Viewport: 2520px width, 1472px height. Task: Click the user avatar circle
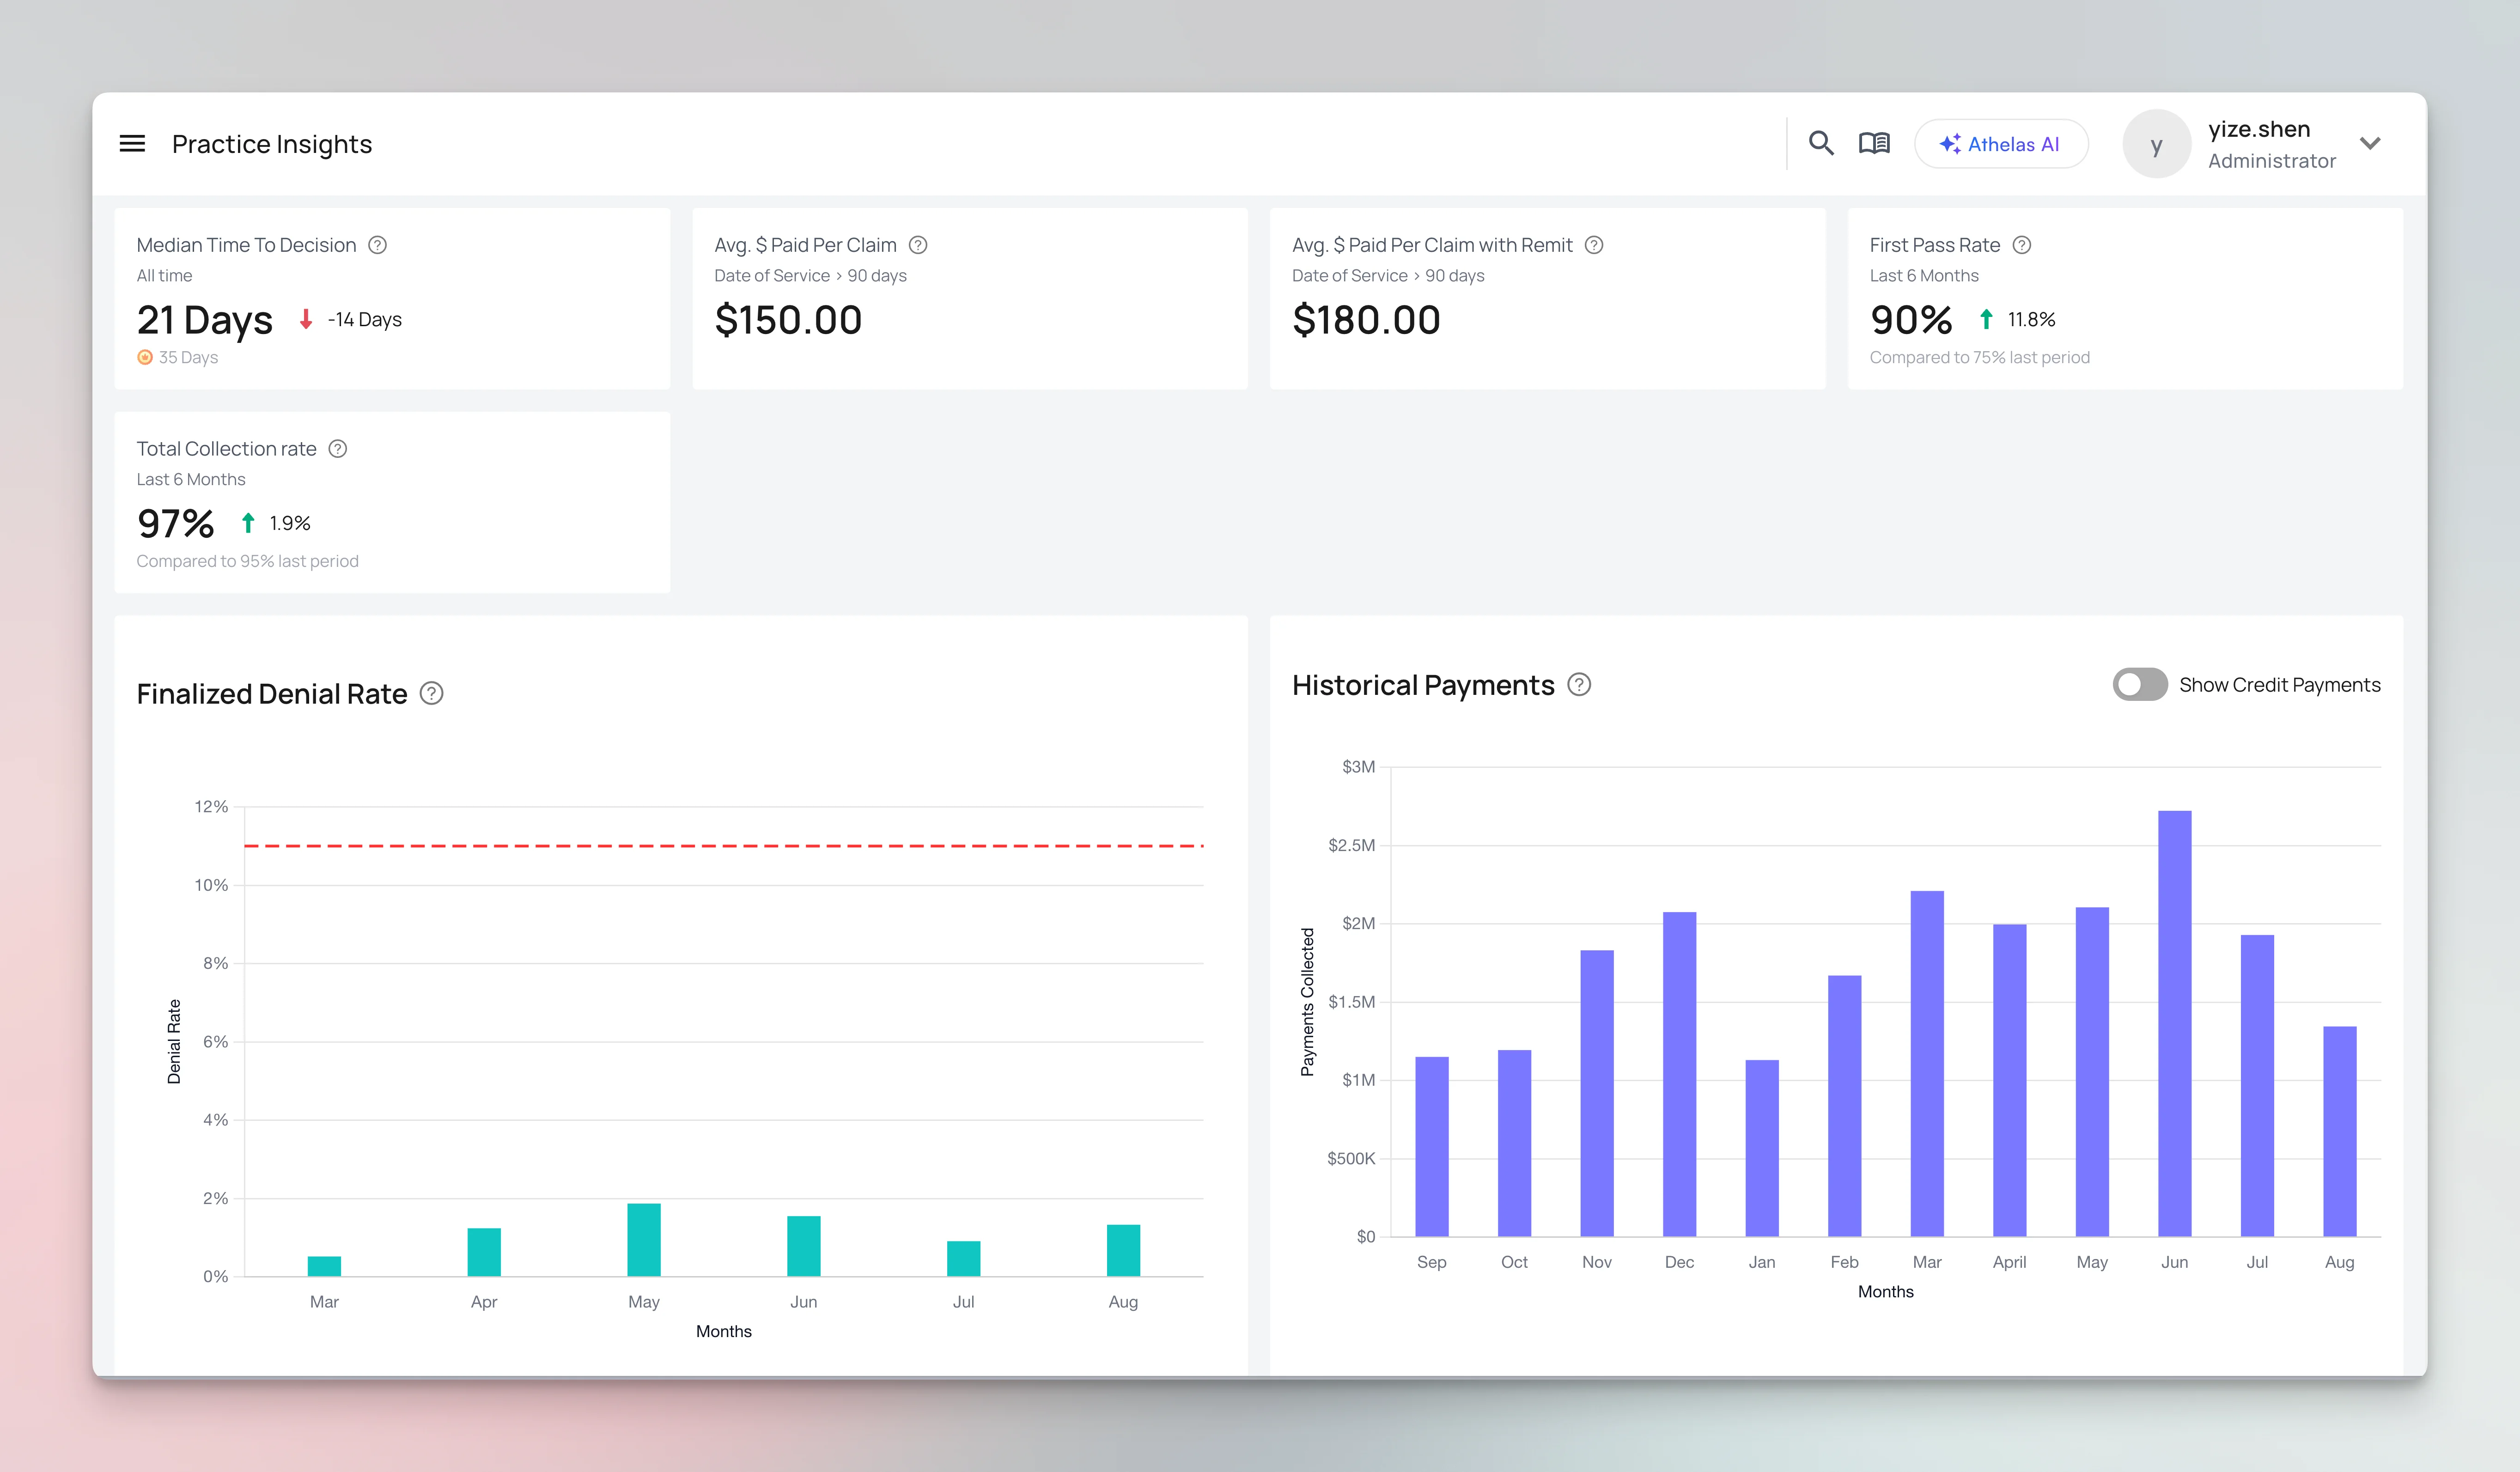point(2156,144)
